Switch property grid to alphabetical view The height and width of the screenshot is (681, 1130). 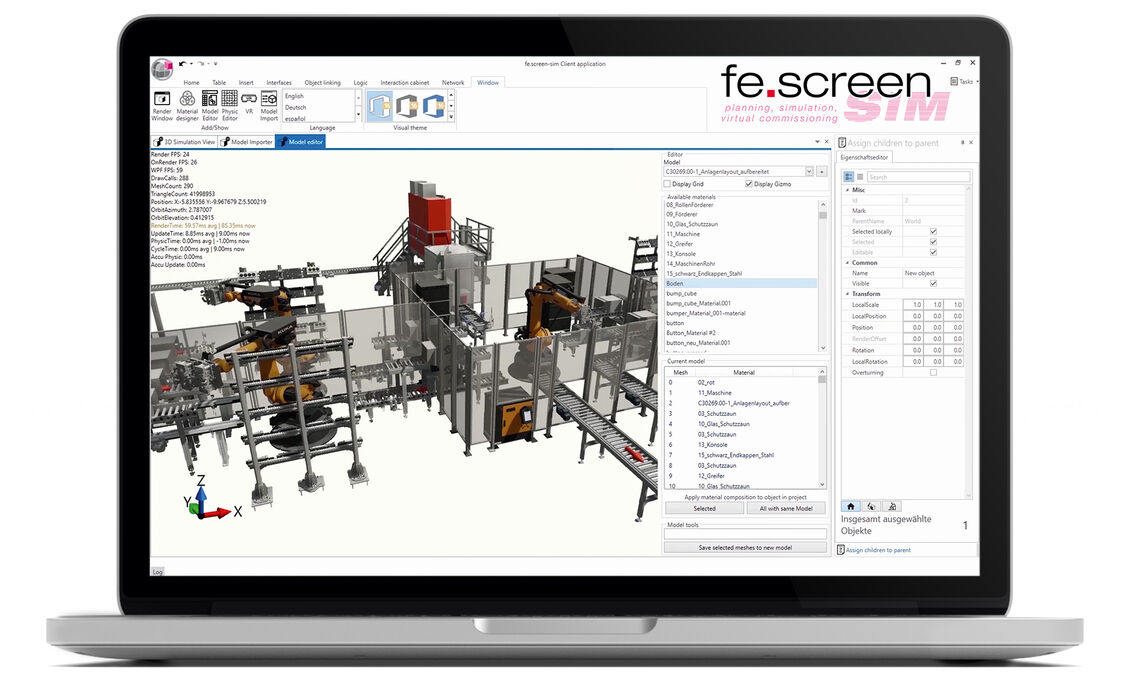(860, 177)
